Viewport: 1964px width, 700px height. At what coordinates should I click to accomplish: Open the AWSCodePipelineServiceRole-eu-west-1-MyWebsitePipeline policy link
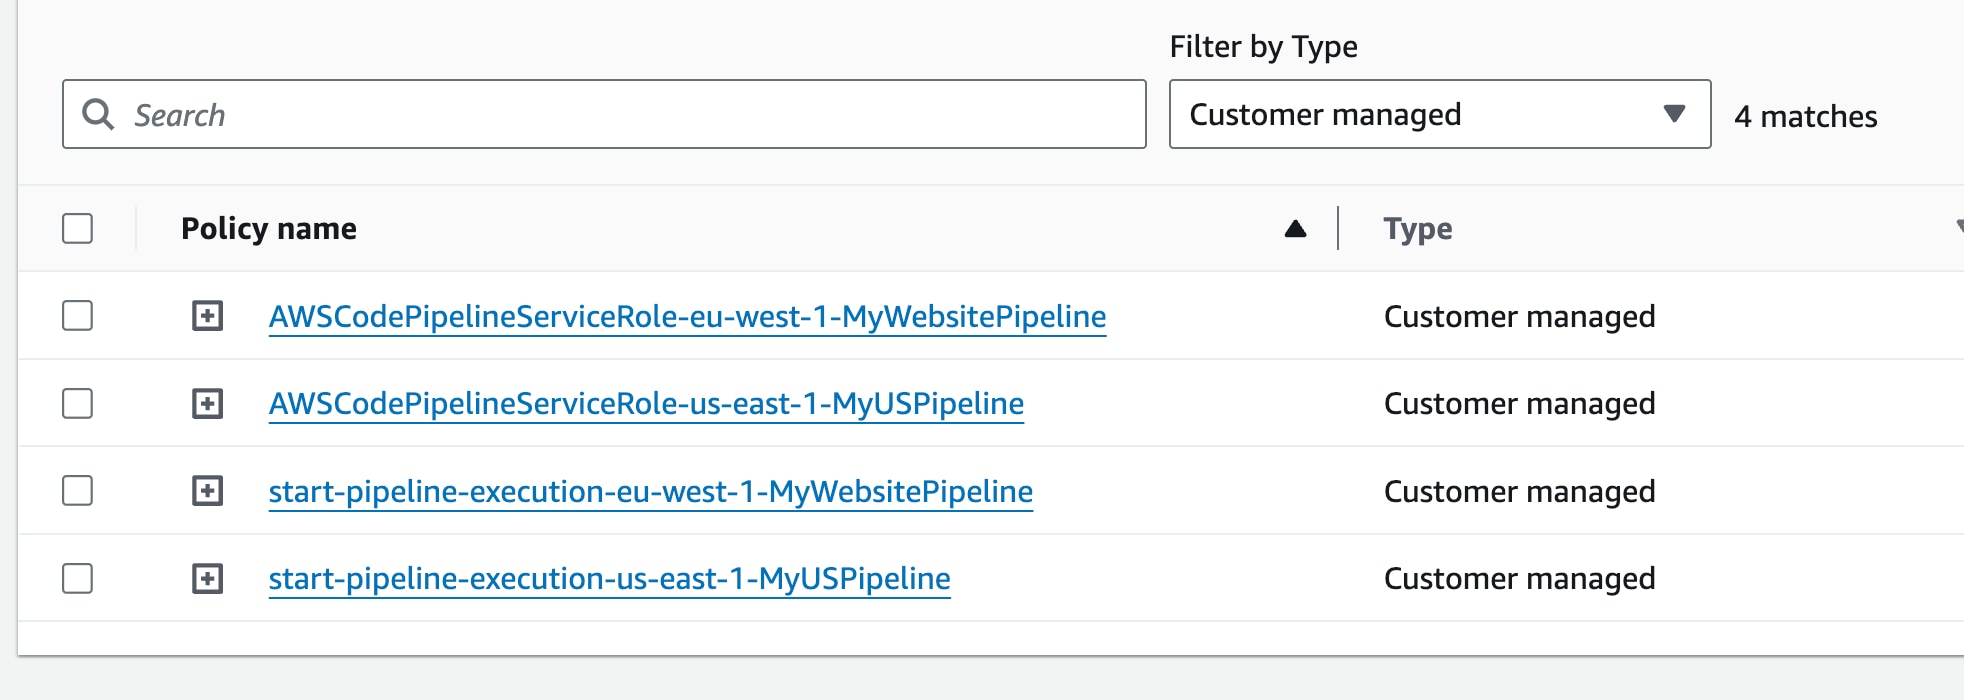(687, 317)
